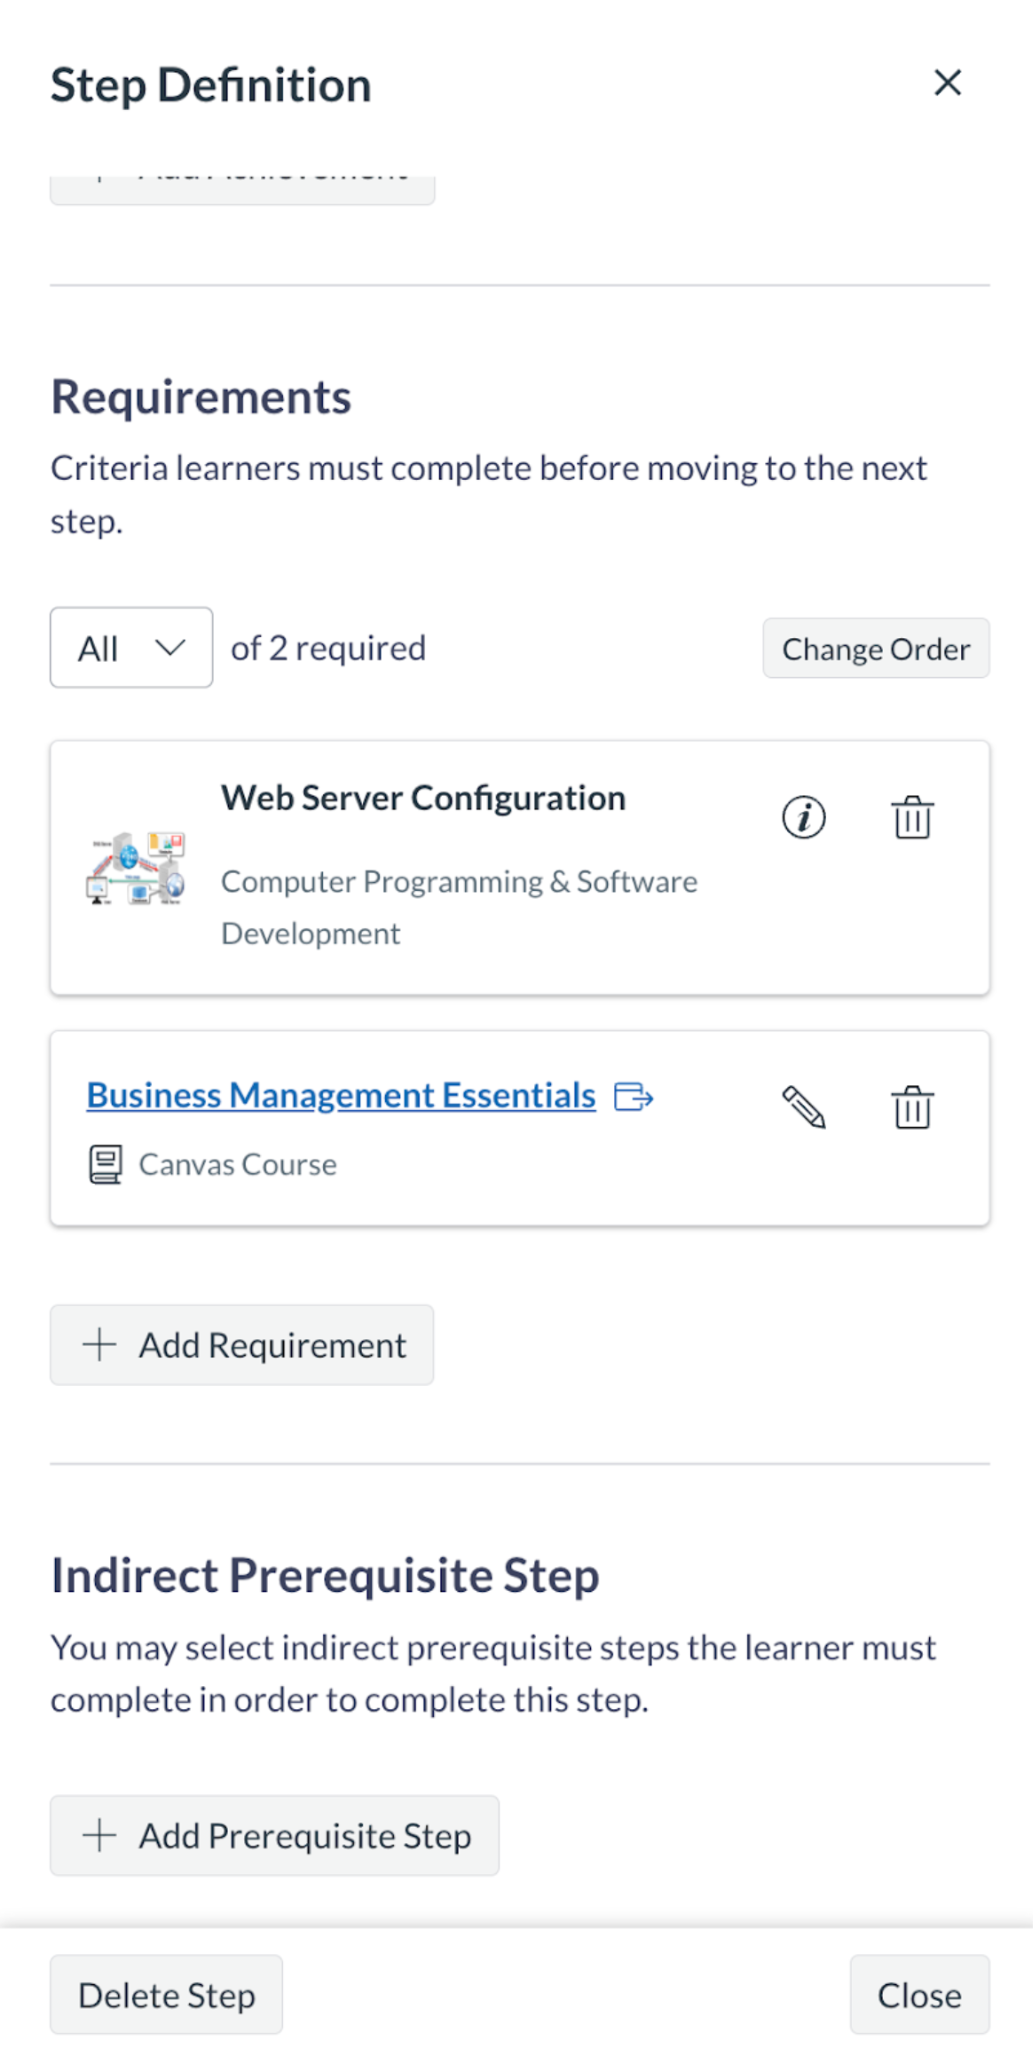Click the plus icon in Add Requirement
1033x2048 pixels.
click(x=99, y=1345)
